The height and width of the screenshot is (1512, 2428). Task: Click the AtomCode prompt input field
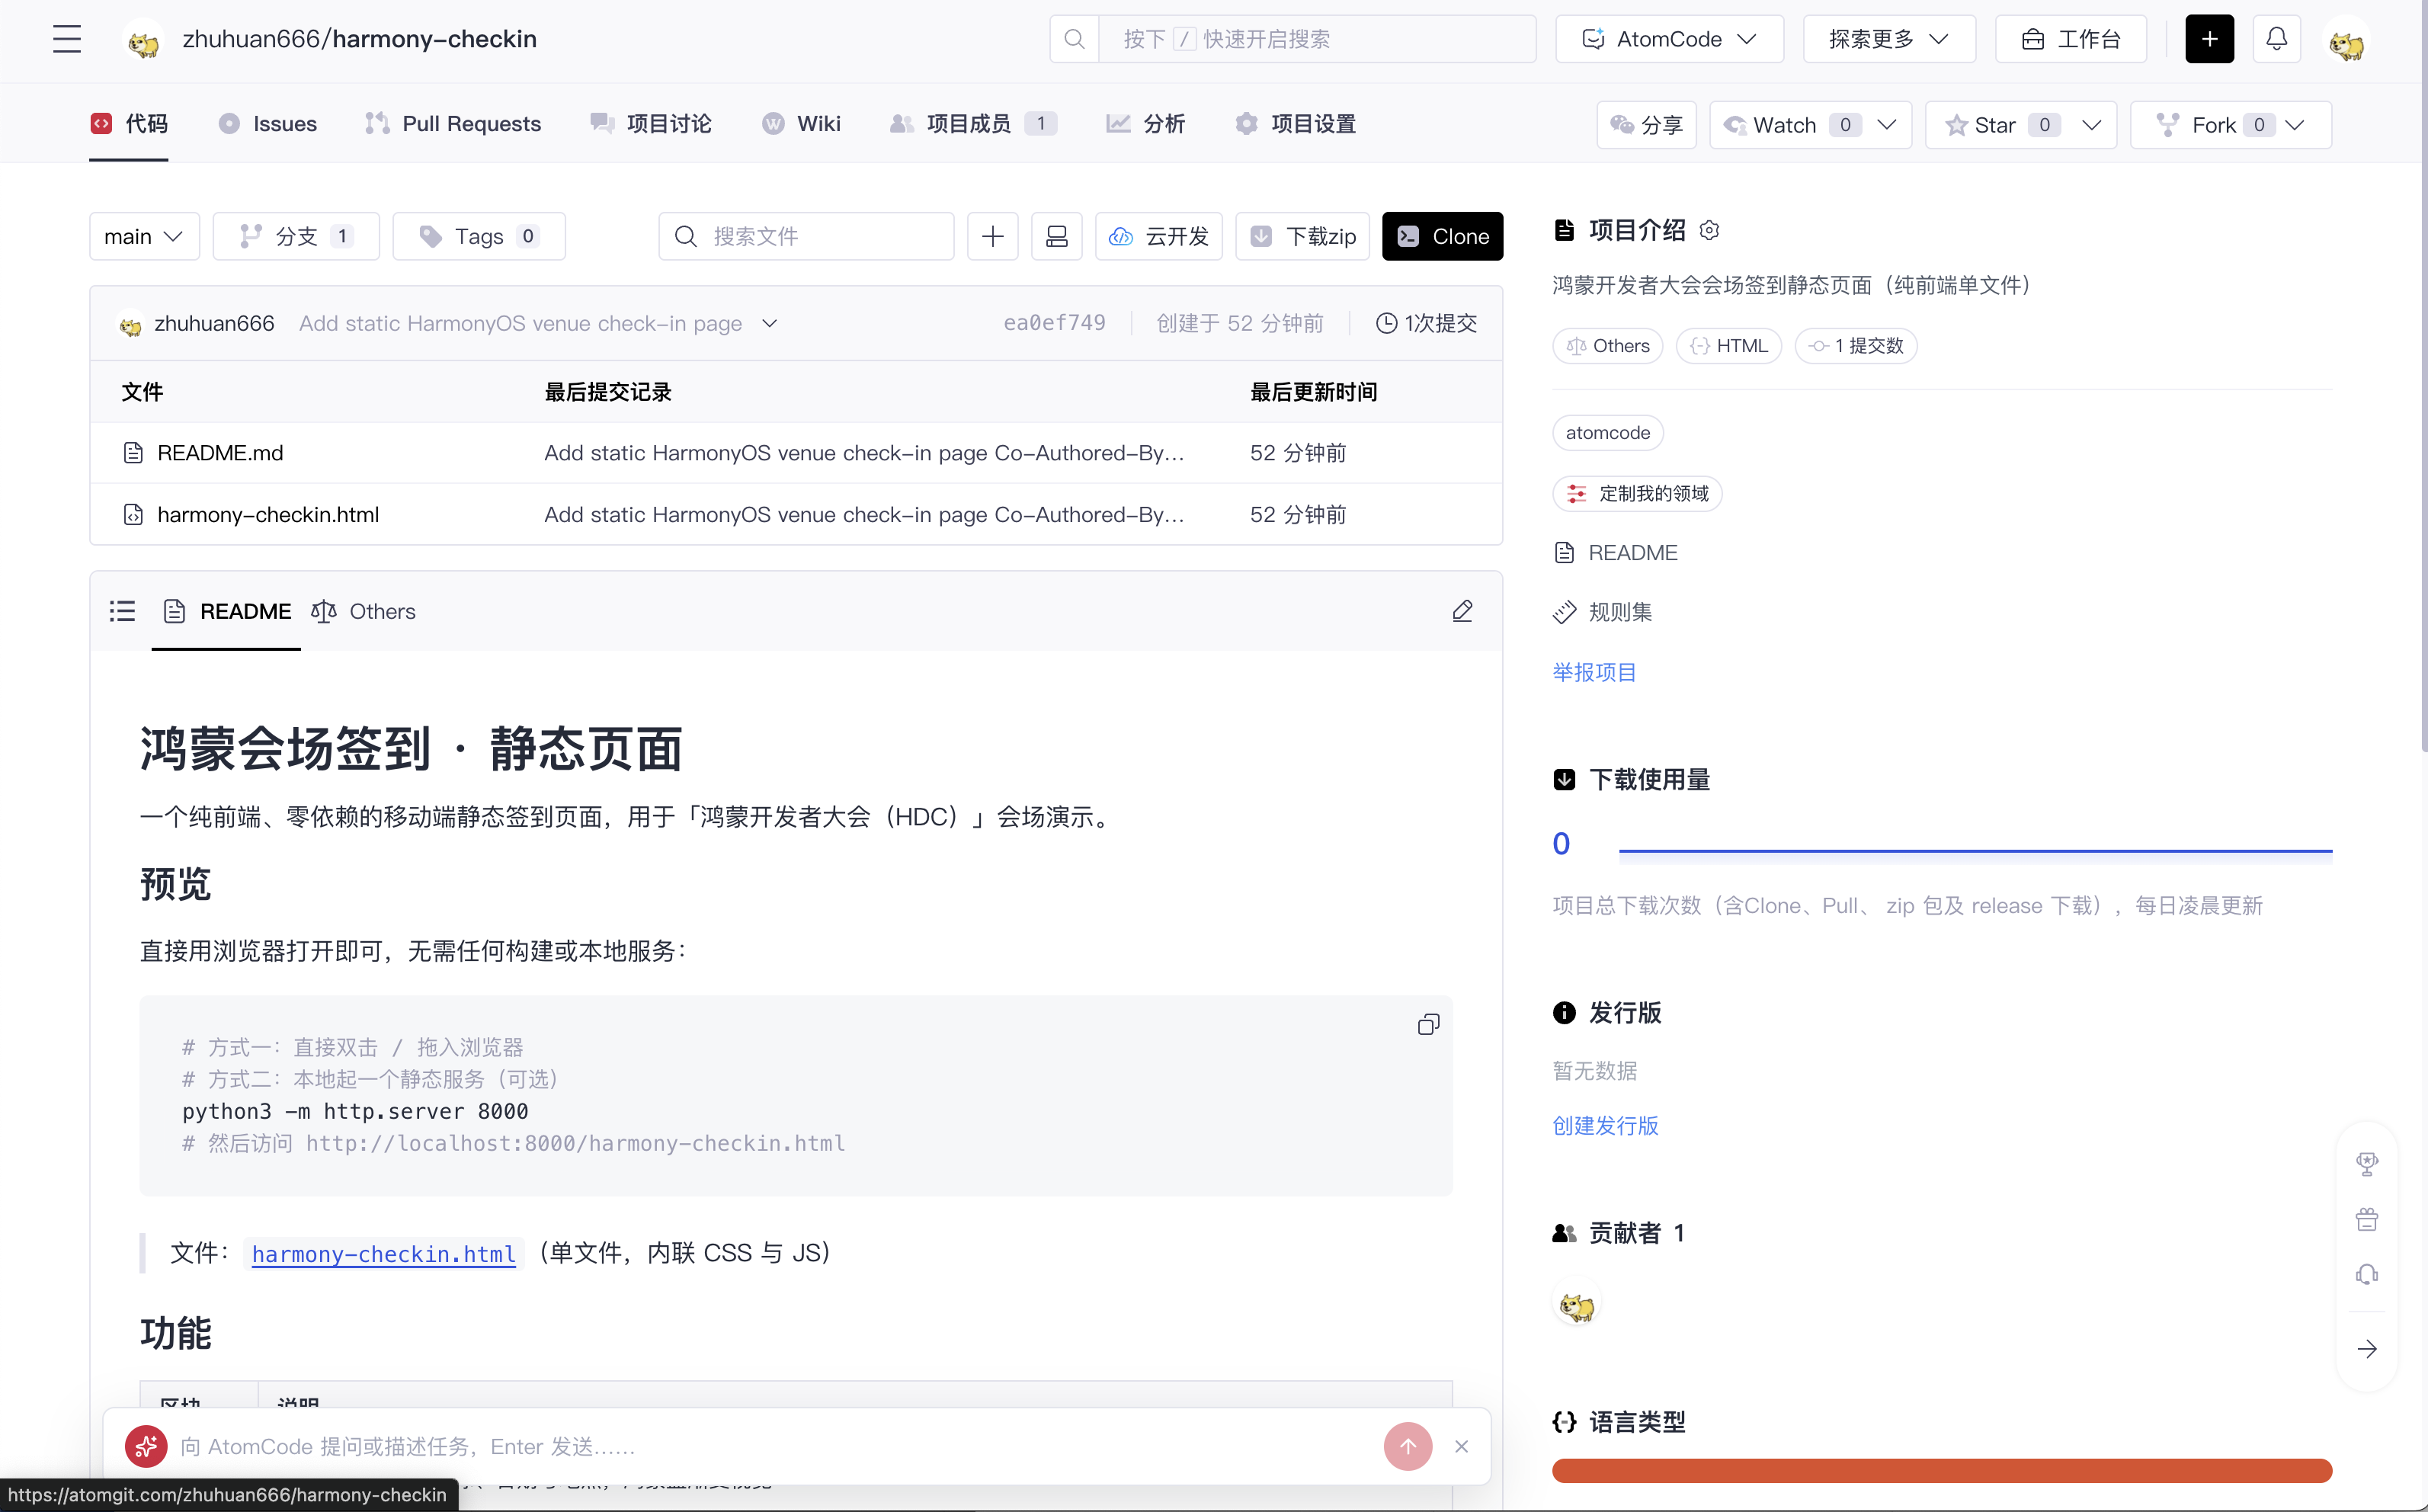[x=775, y=1446]
